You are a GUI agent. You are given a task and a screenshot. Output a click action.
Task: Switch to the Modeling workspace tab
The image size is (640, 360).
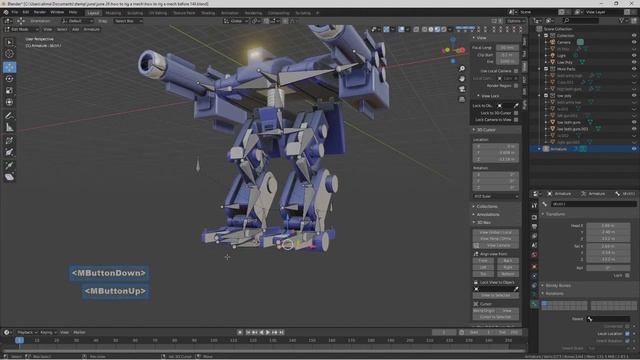113,13
